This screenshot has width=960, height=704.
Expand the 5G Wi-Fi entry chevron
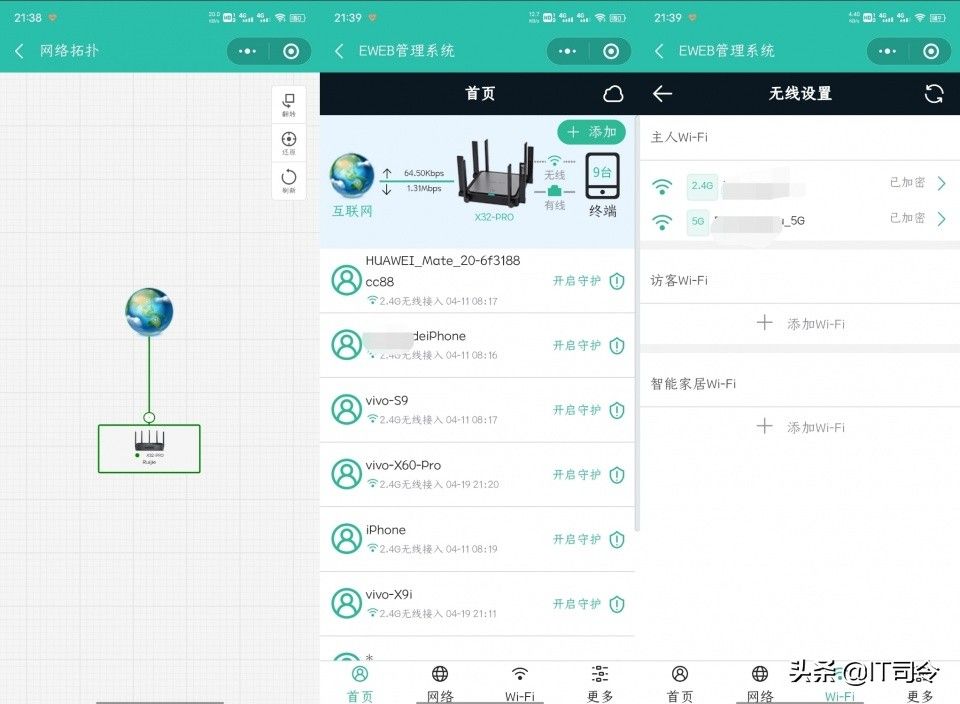point(942,219)
